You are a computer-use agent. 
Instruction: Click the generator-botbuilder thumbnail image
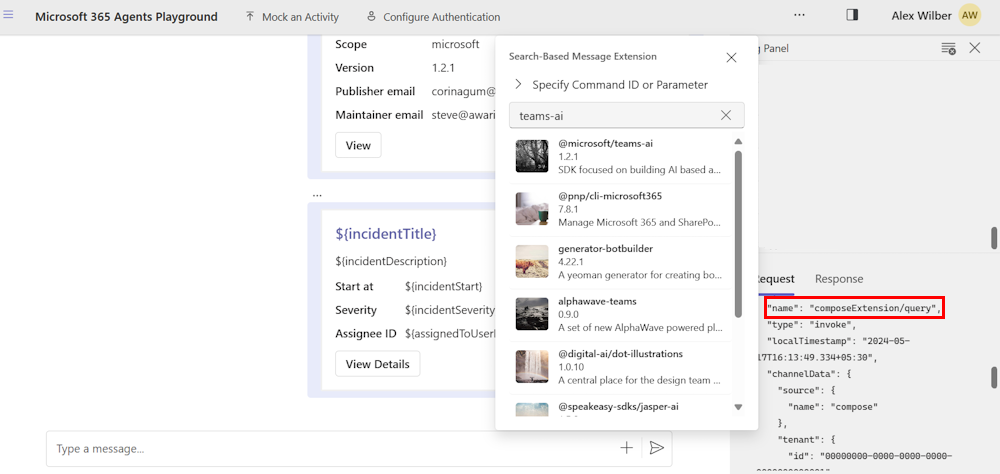532,262
